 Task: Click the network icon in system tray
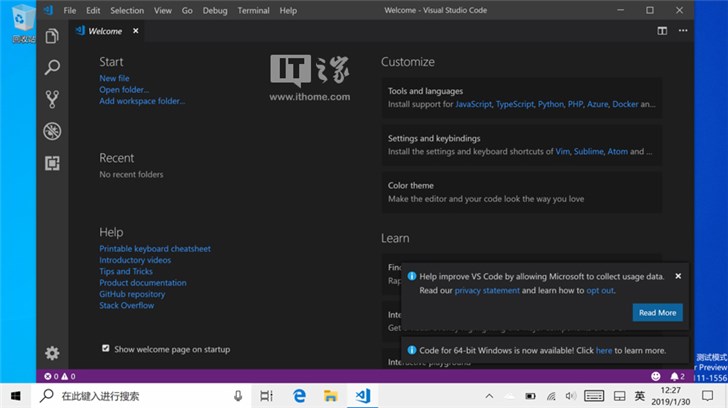pos(551,396)
